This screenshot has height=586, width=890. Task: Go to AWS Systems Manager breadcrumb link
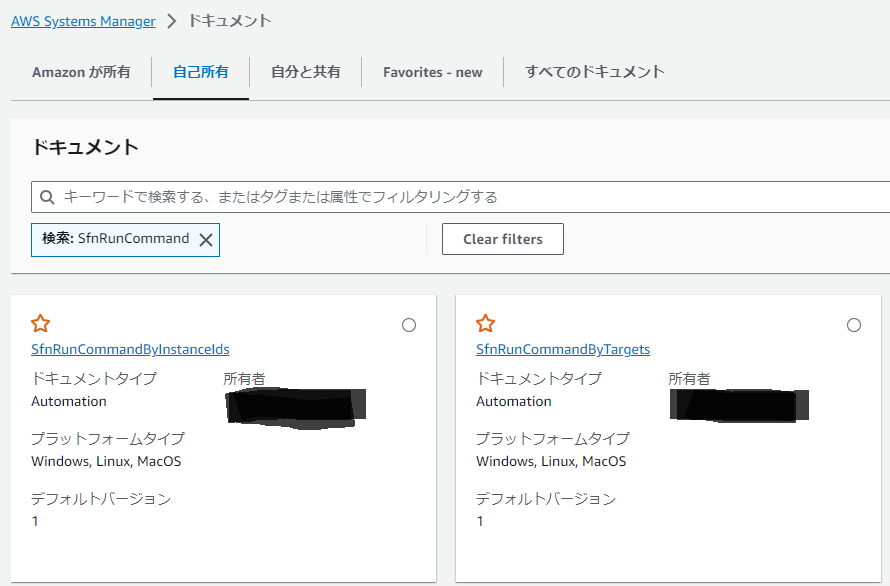click(83, 21)
